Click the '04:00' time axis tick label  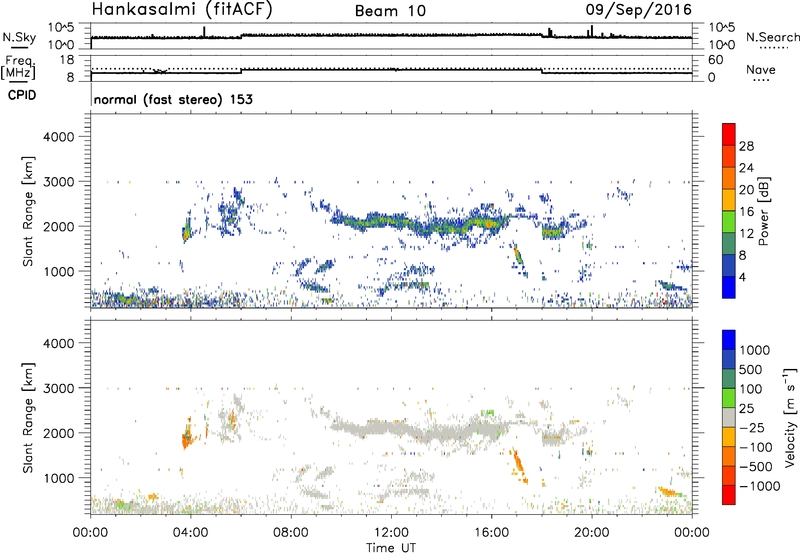[x=191, y=533]
